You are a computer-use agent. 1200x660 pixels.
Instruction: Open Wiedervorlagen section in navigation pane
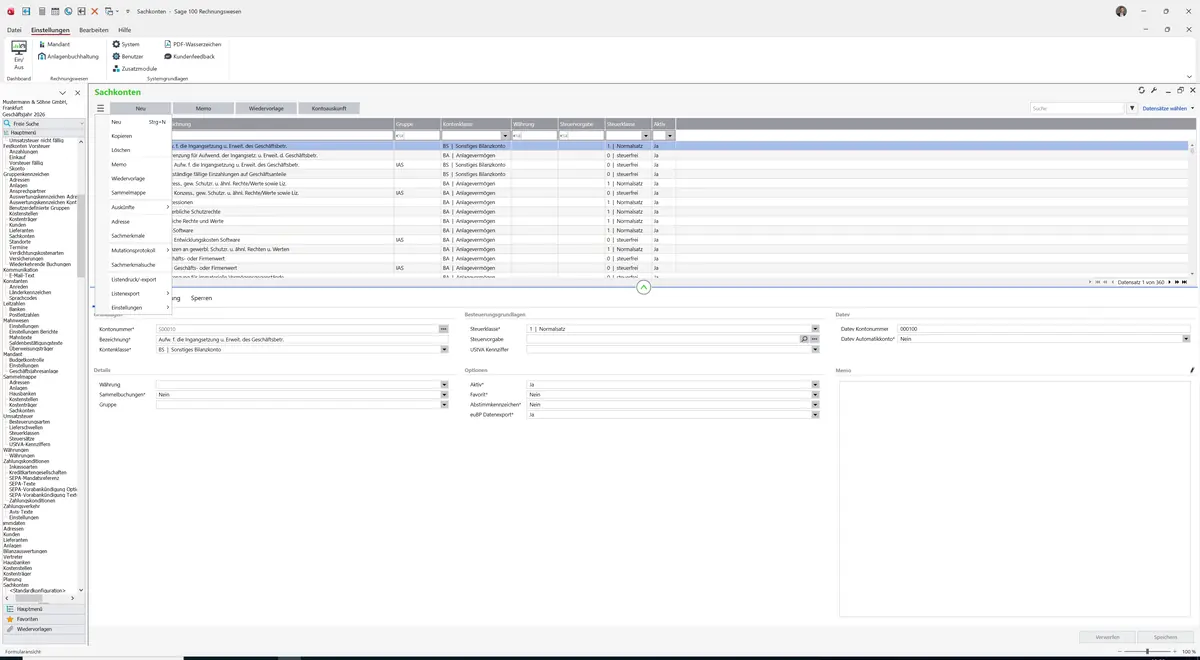pyautogui.click(x=43, y=629)
